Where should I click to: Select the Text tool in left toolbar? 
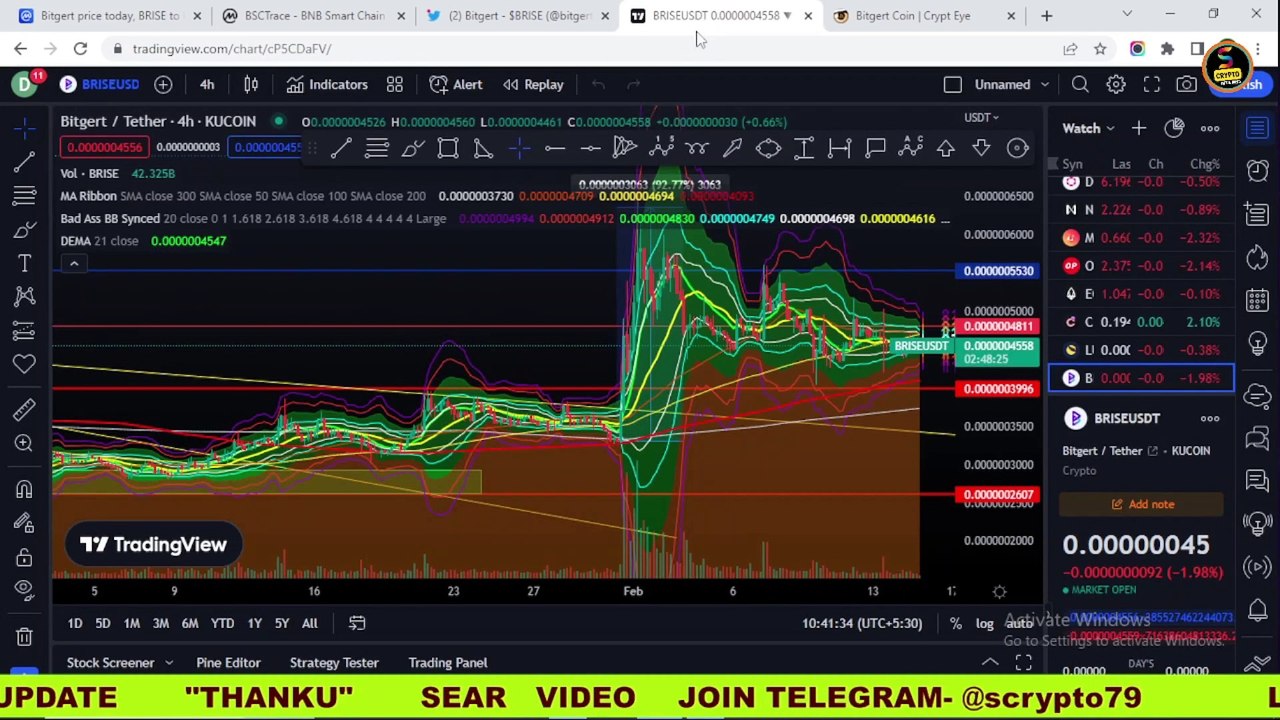25,263
